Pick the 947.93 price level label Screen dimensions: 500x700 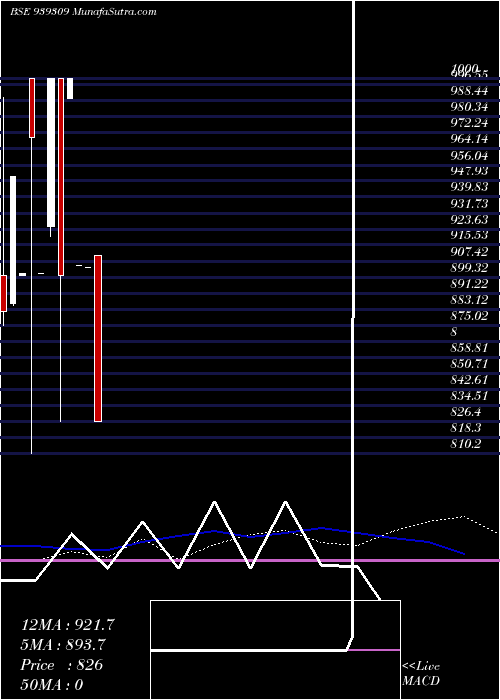469,171
